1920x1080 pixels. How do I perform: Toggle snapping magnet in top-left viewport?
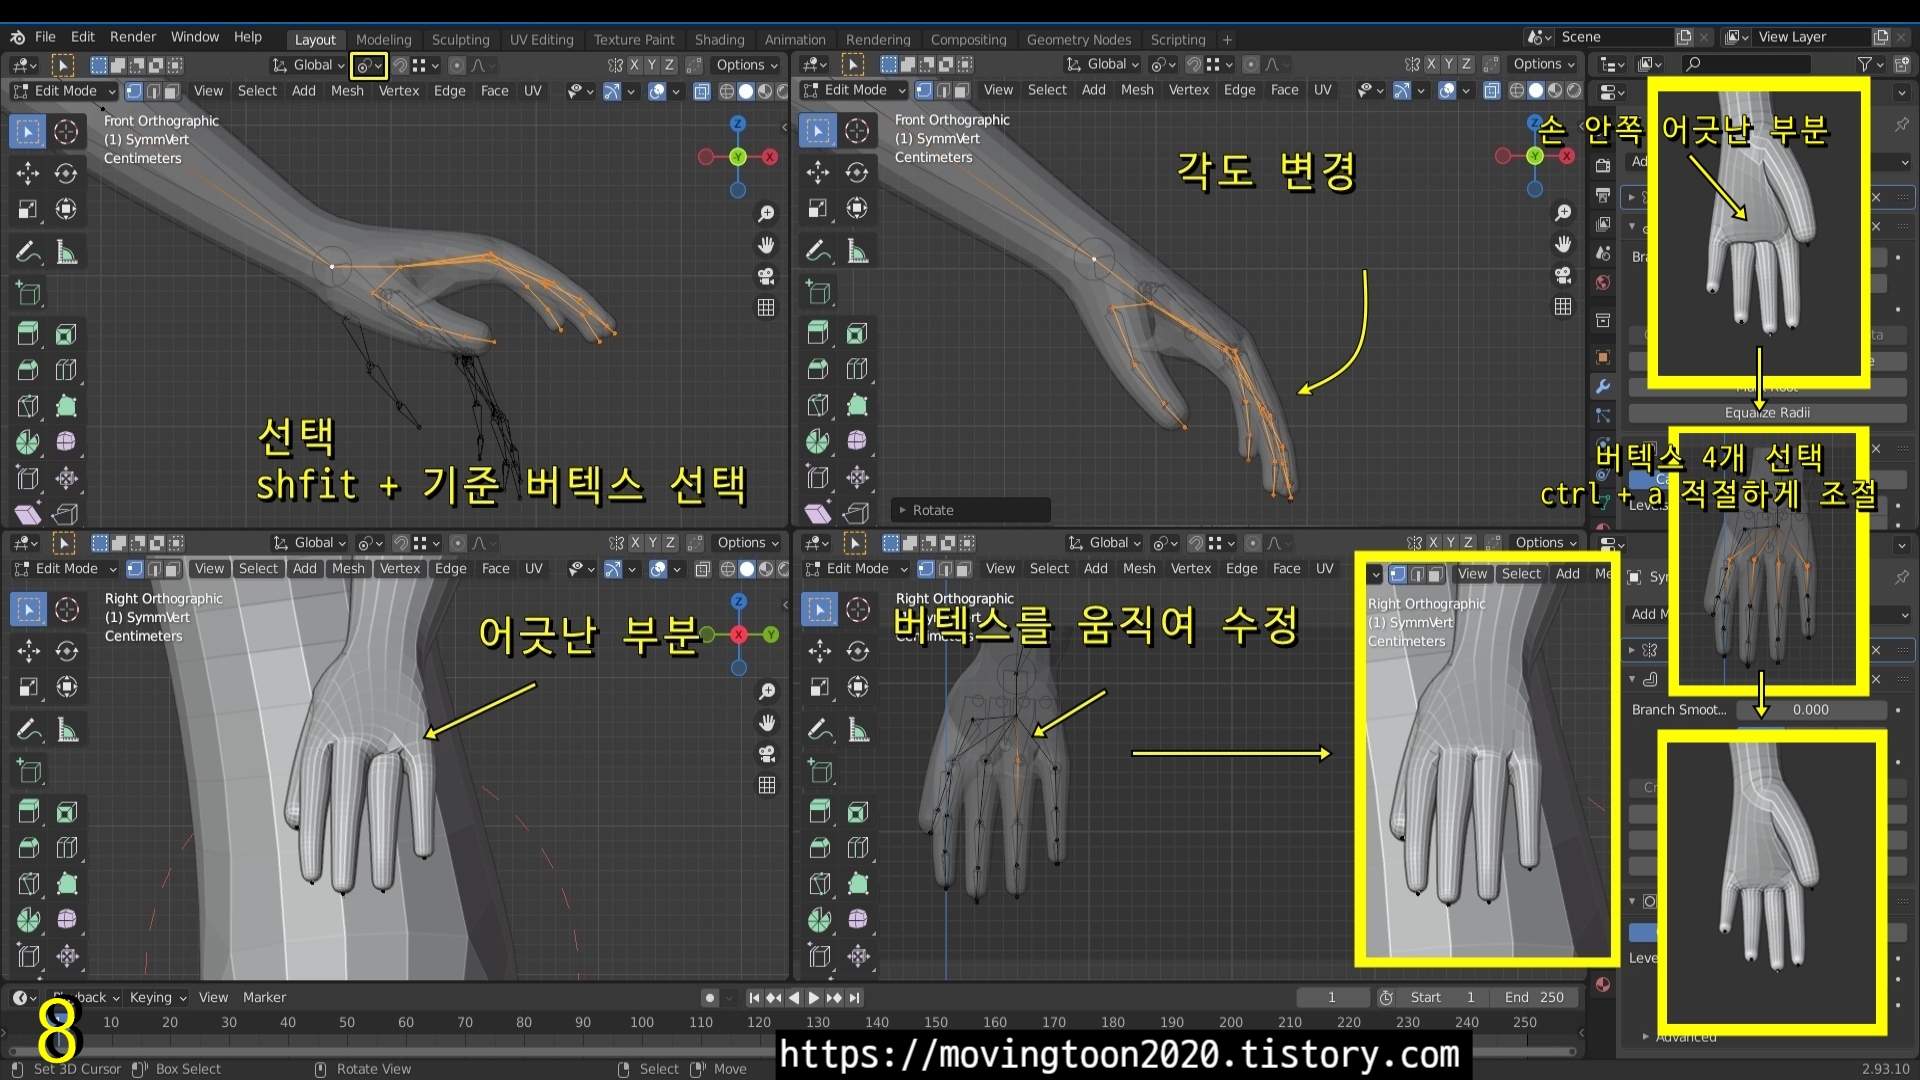tap(400, 65)
